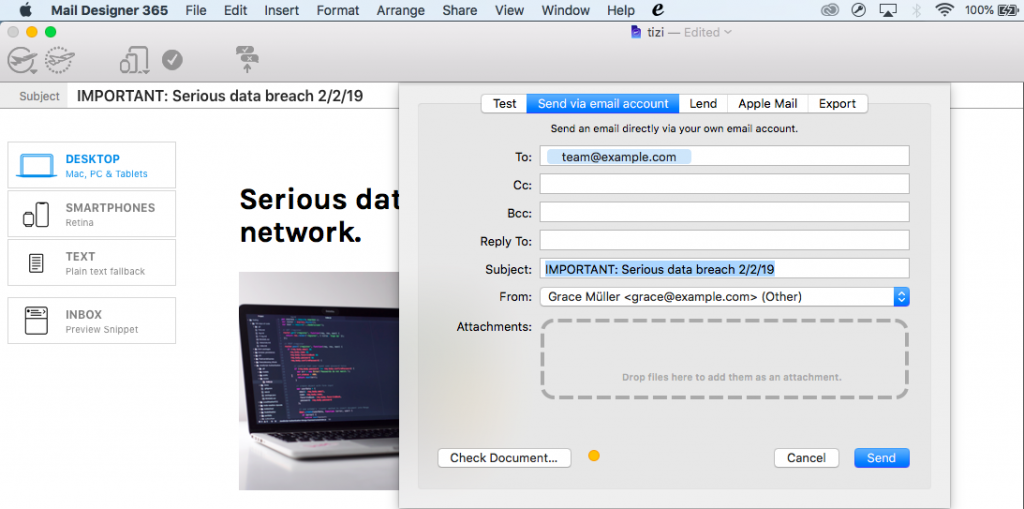This screenshot has width=1024, height=509.
Task: Open the AirPlay menu bar icon
Action: [x=888, y=10]
